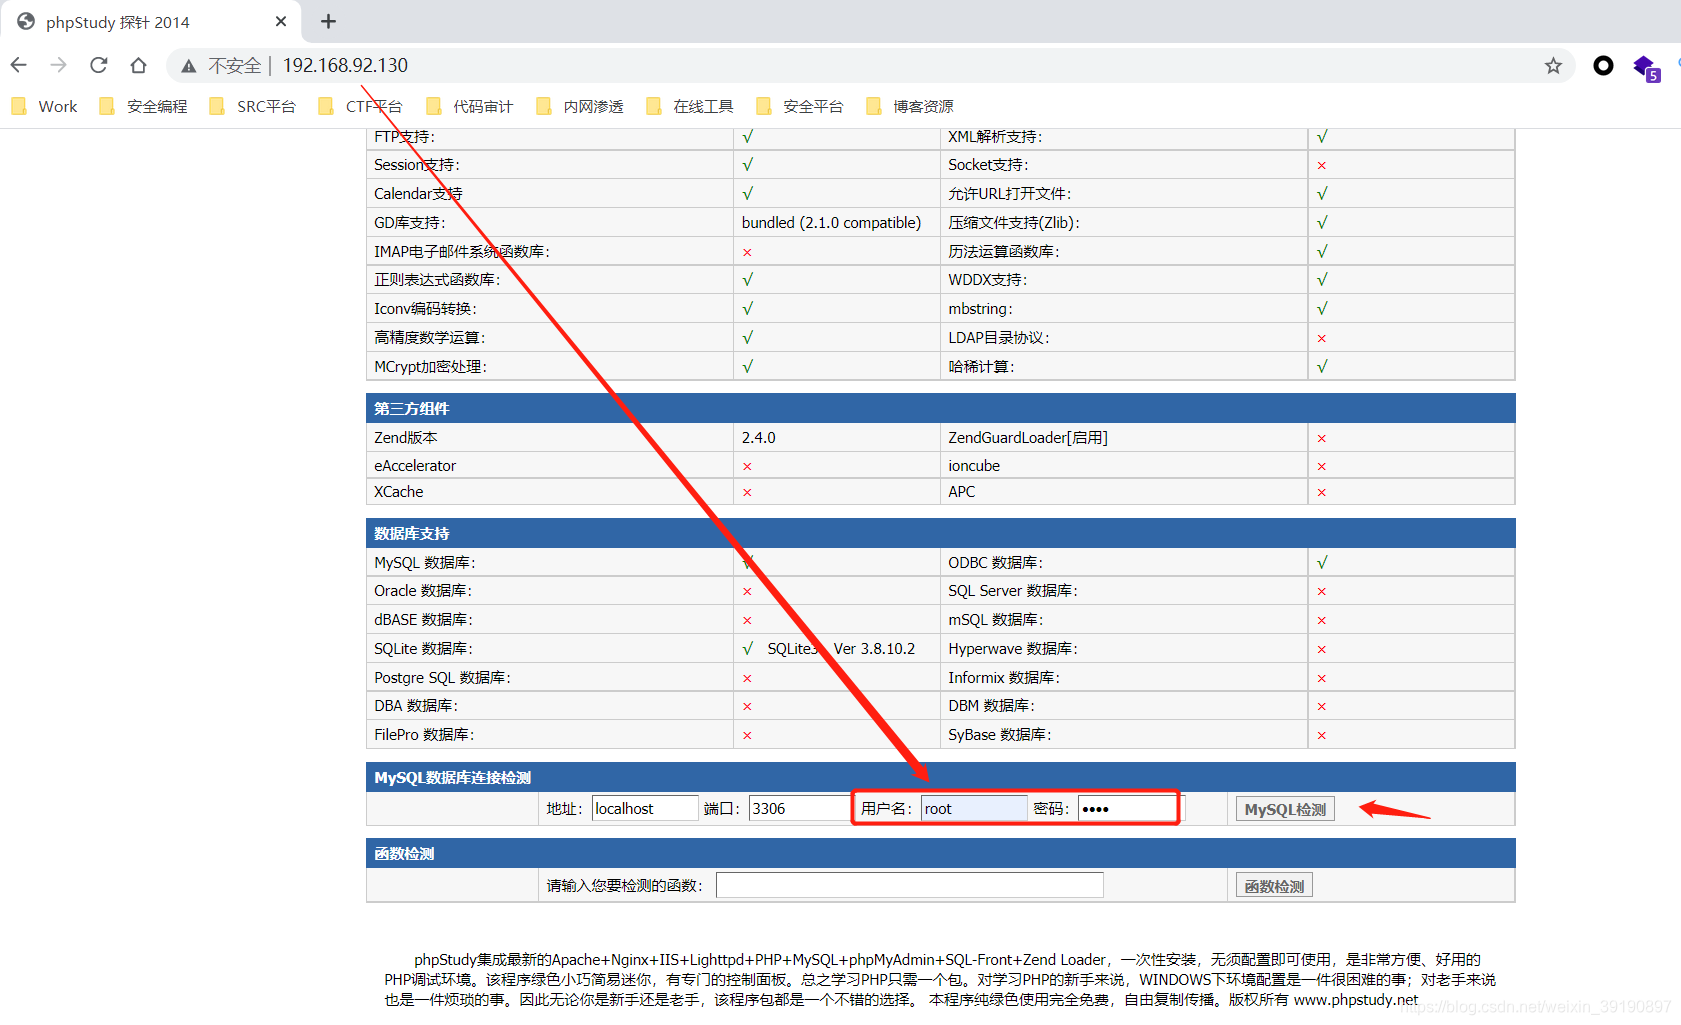Click the not-secure warning icon

188,66
